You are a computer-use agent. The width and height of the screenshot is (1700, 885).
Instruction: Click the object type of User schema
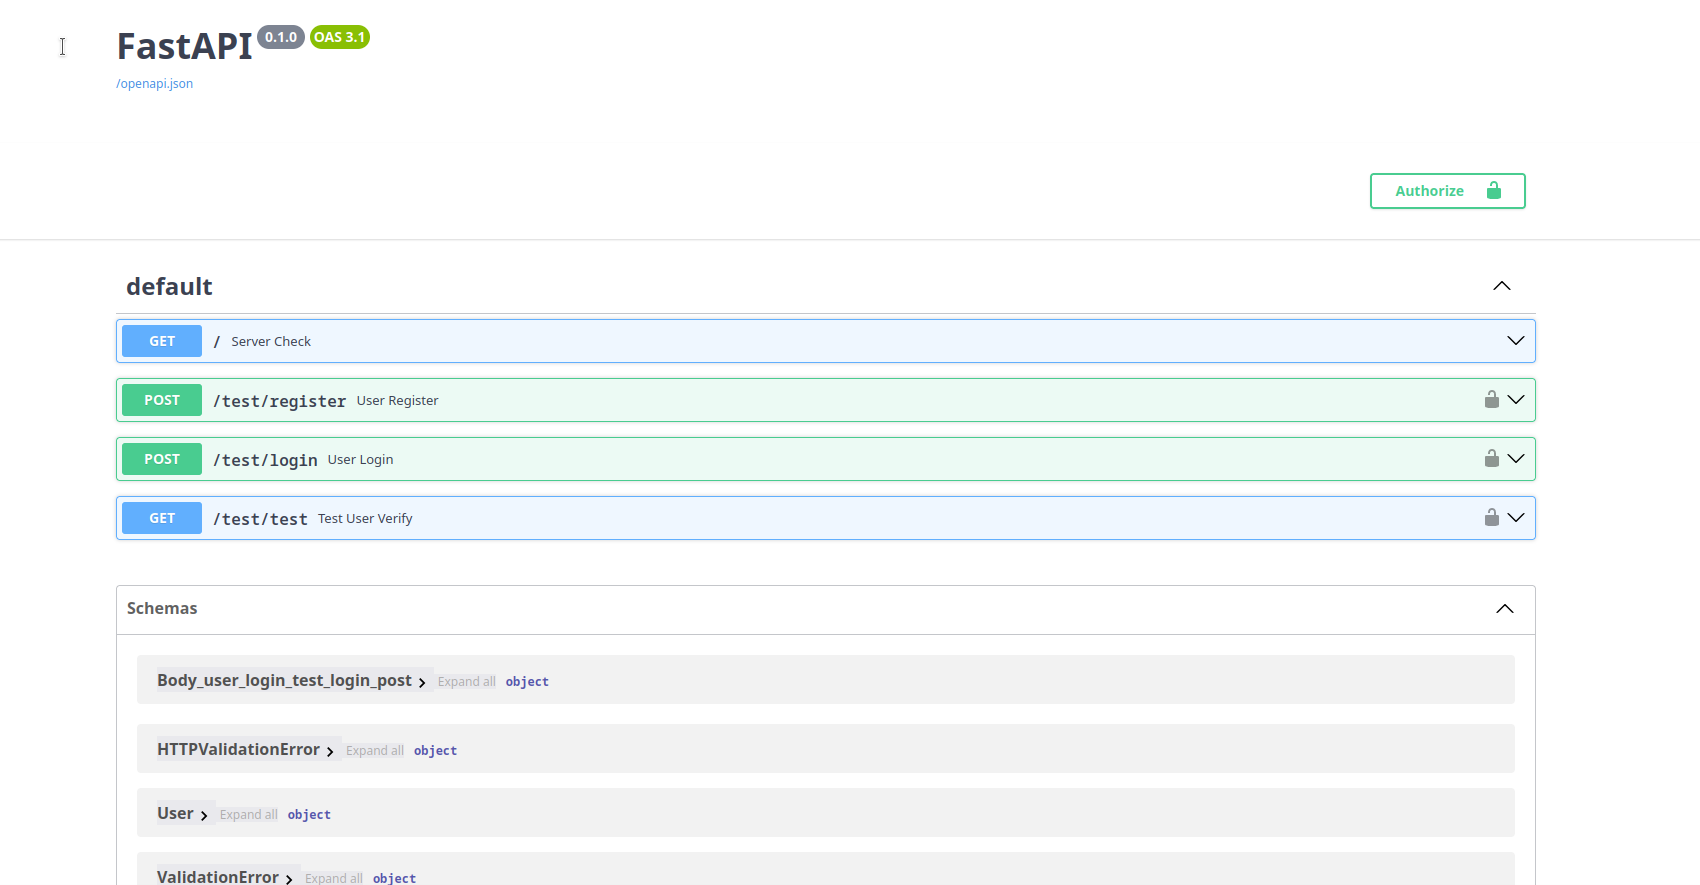(x=309, y=815)
